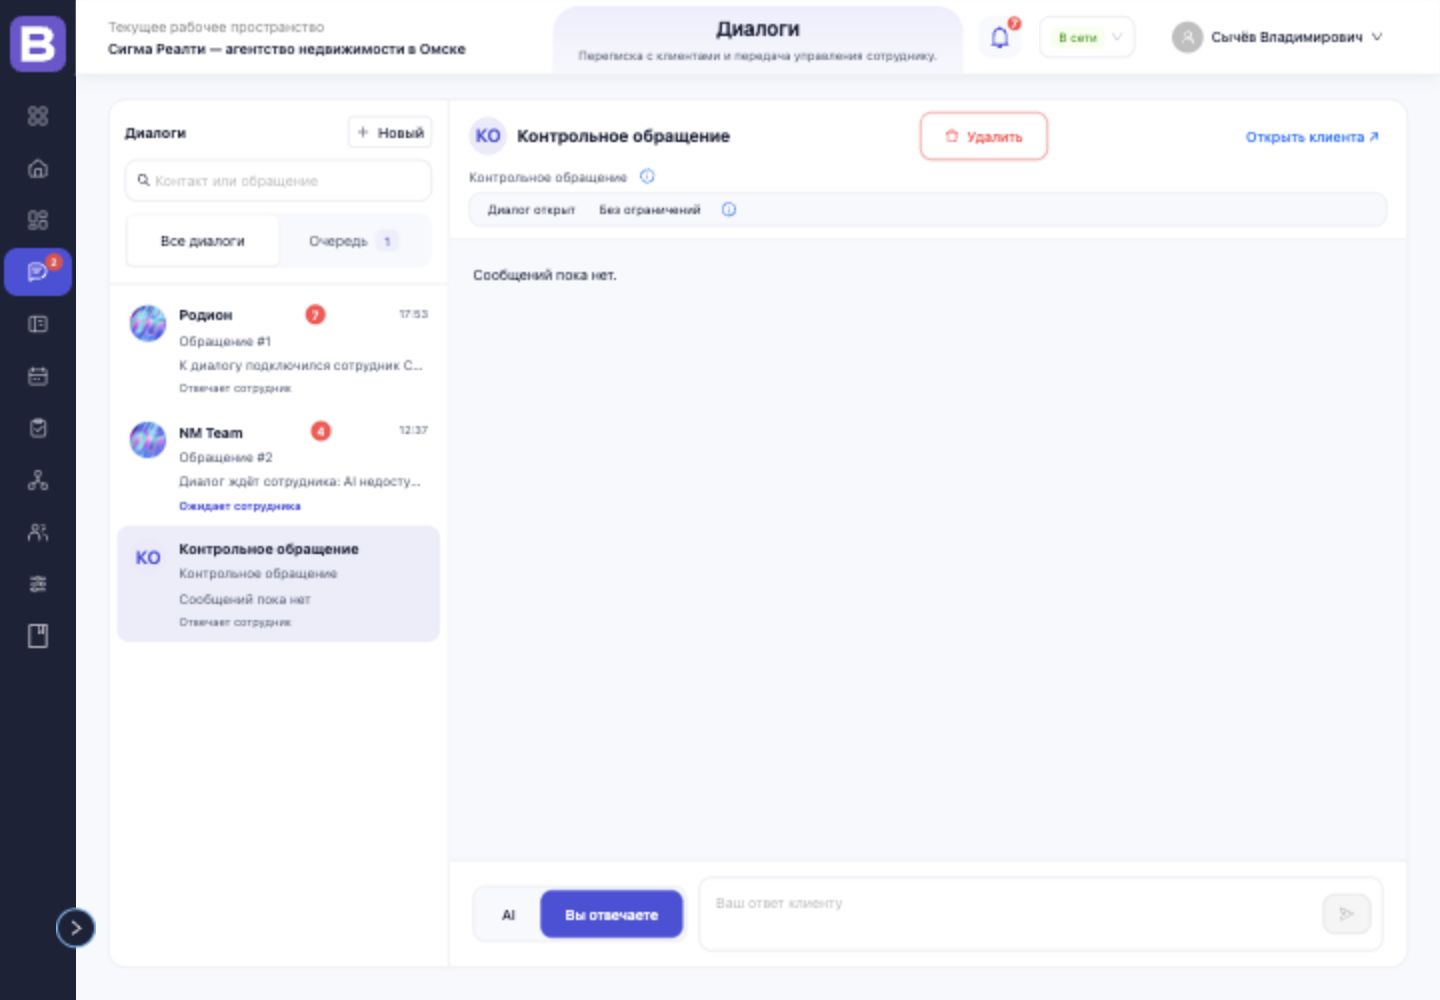Click the Ожидает сотрудника status under NM Team
The height and width of the screenshot is (1000, 1440).
click(x=240, y=506)
